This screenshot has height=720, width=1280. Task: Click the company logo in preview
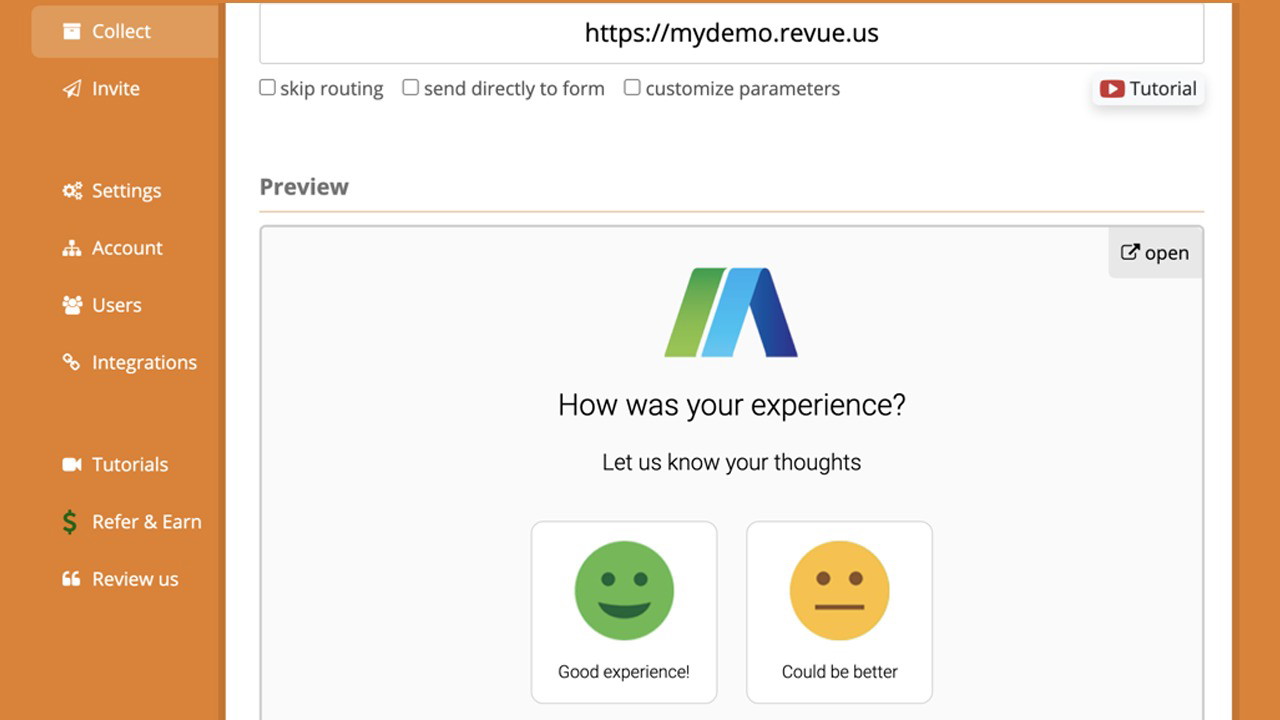tap(731, 312)
